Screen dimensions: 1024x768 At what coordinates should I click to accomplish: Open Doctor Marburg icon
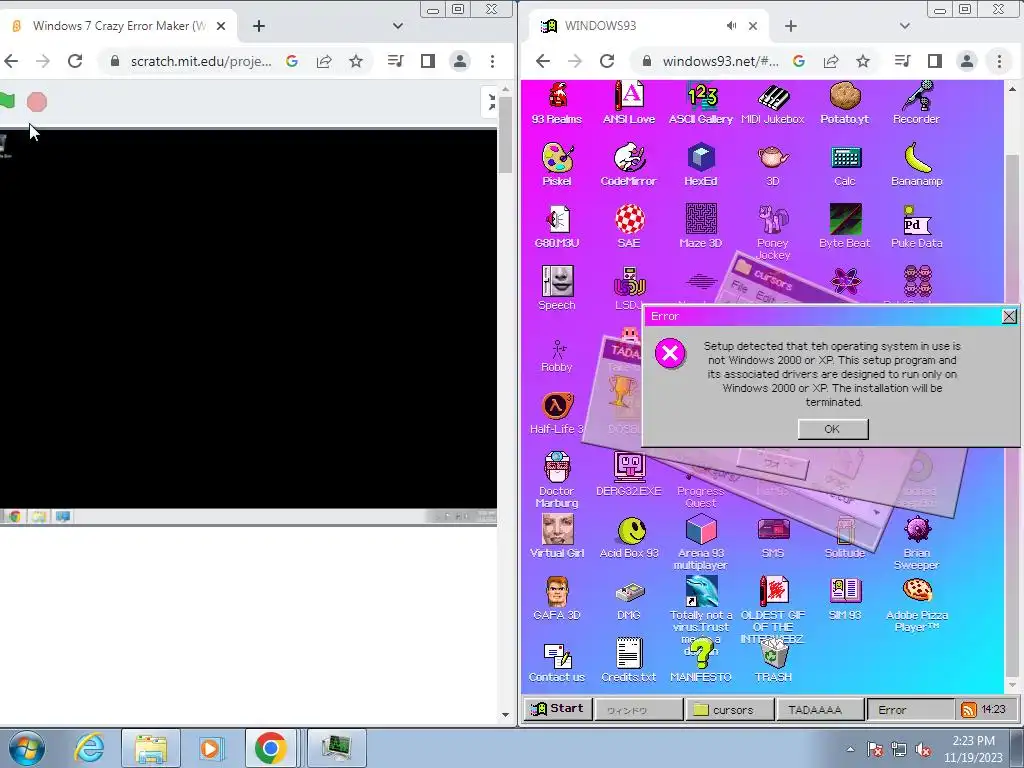pyautogui.click(x=556, y=480)
